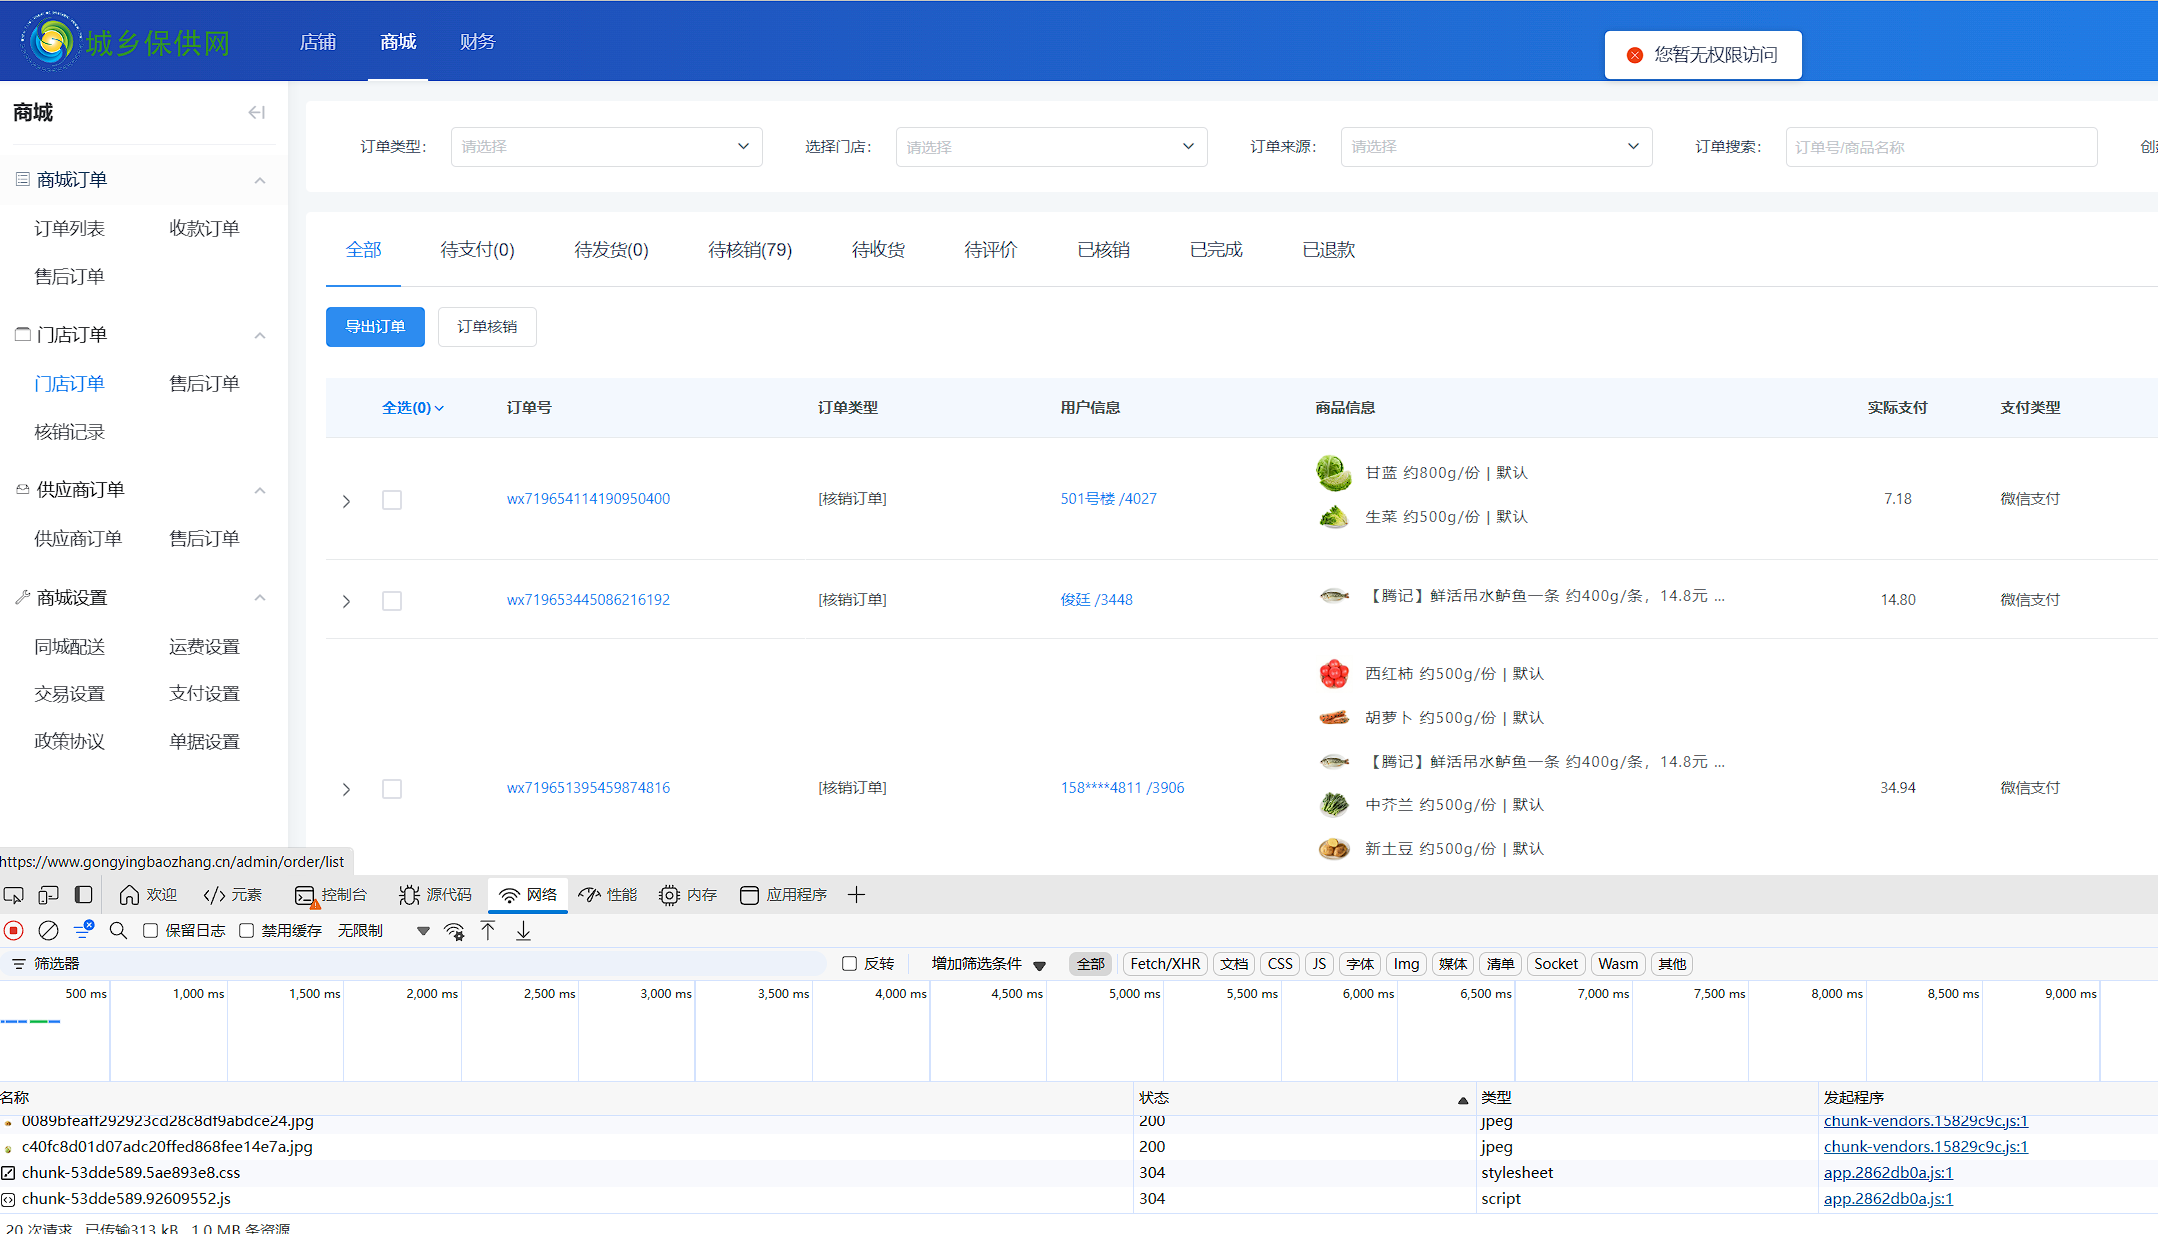Expand the order row for 俊廷 /3448
2158x1234 pixels.
coord(346,601)
